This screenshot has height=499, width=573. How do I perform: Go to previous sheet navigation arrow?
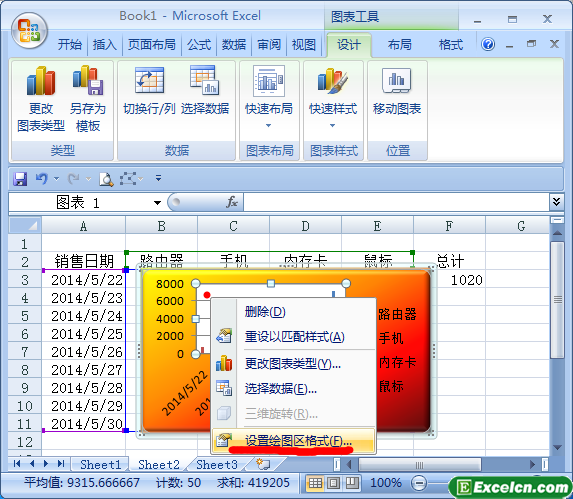point(32,464)
